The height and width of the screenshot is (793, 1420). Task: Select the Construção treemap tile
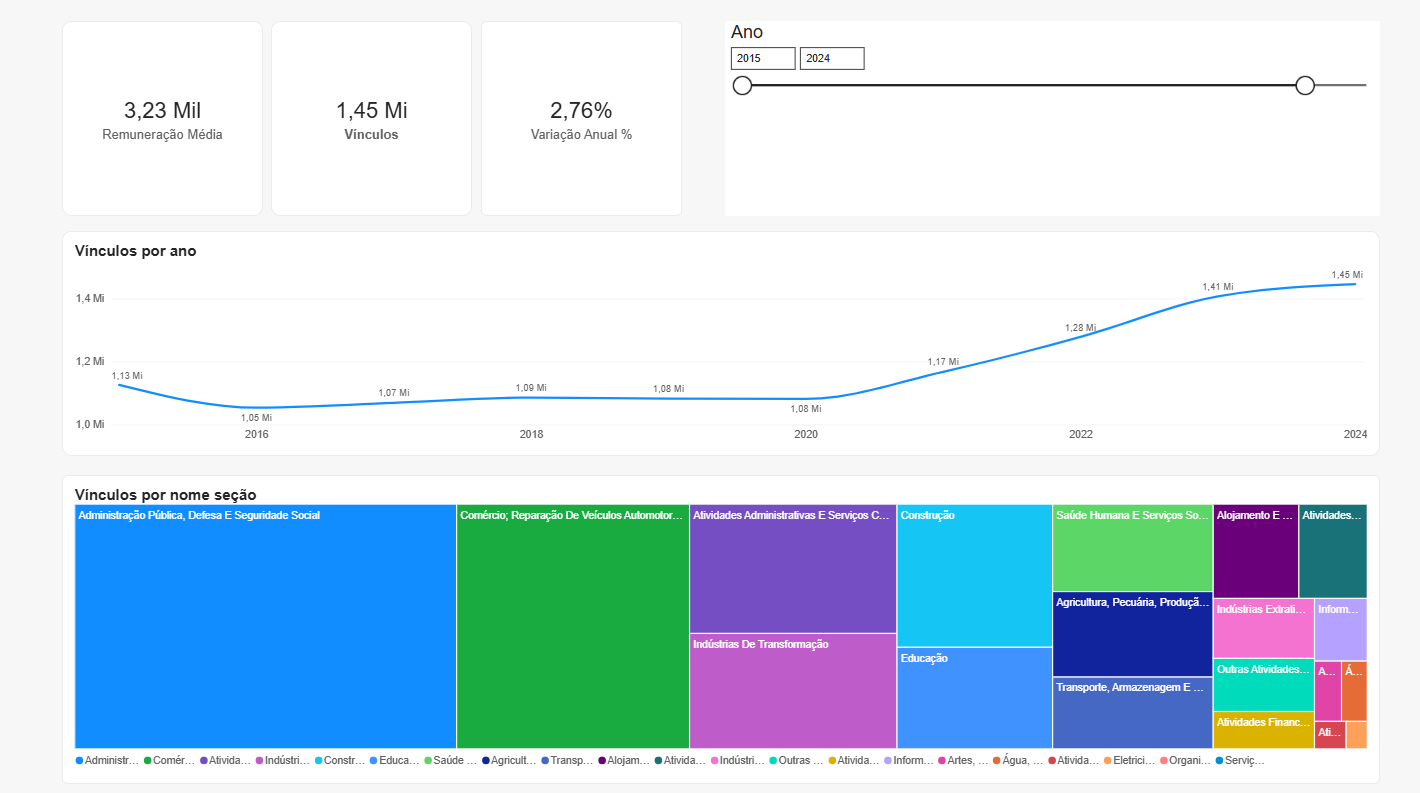(x=974, y=575)
